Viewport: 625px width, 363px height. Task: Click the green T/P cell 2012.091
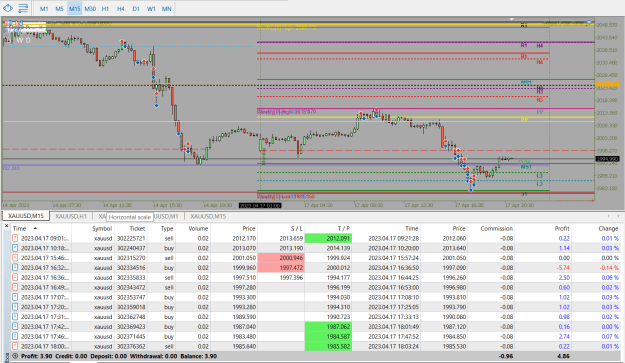[328, 238]
